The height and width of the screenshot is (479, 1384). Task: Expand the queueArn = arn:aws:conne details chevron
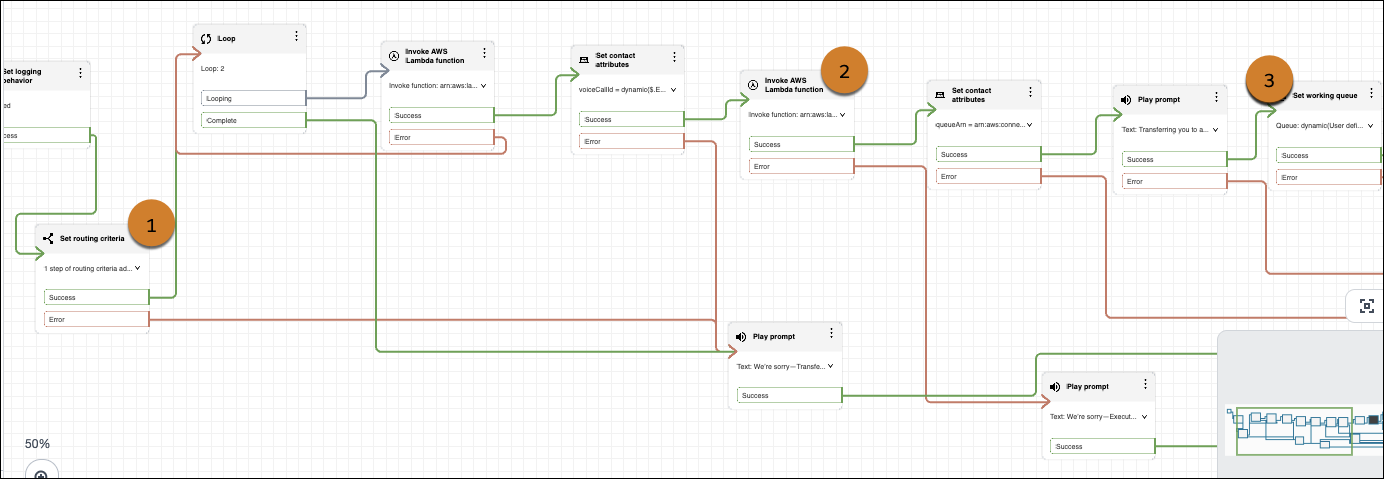pos(1030,126)
